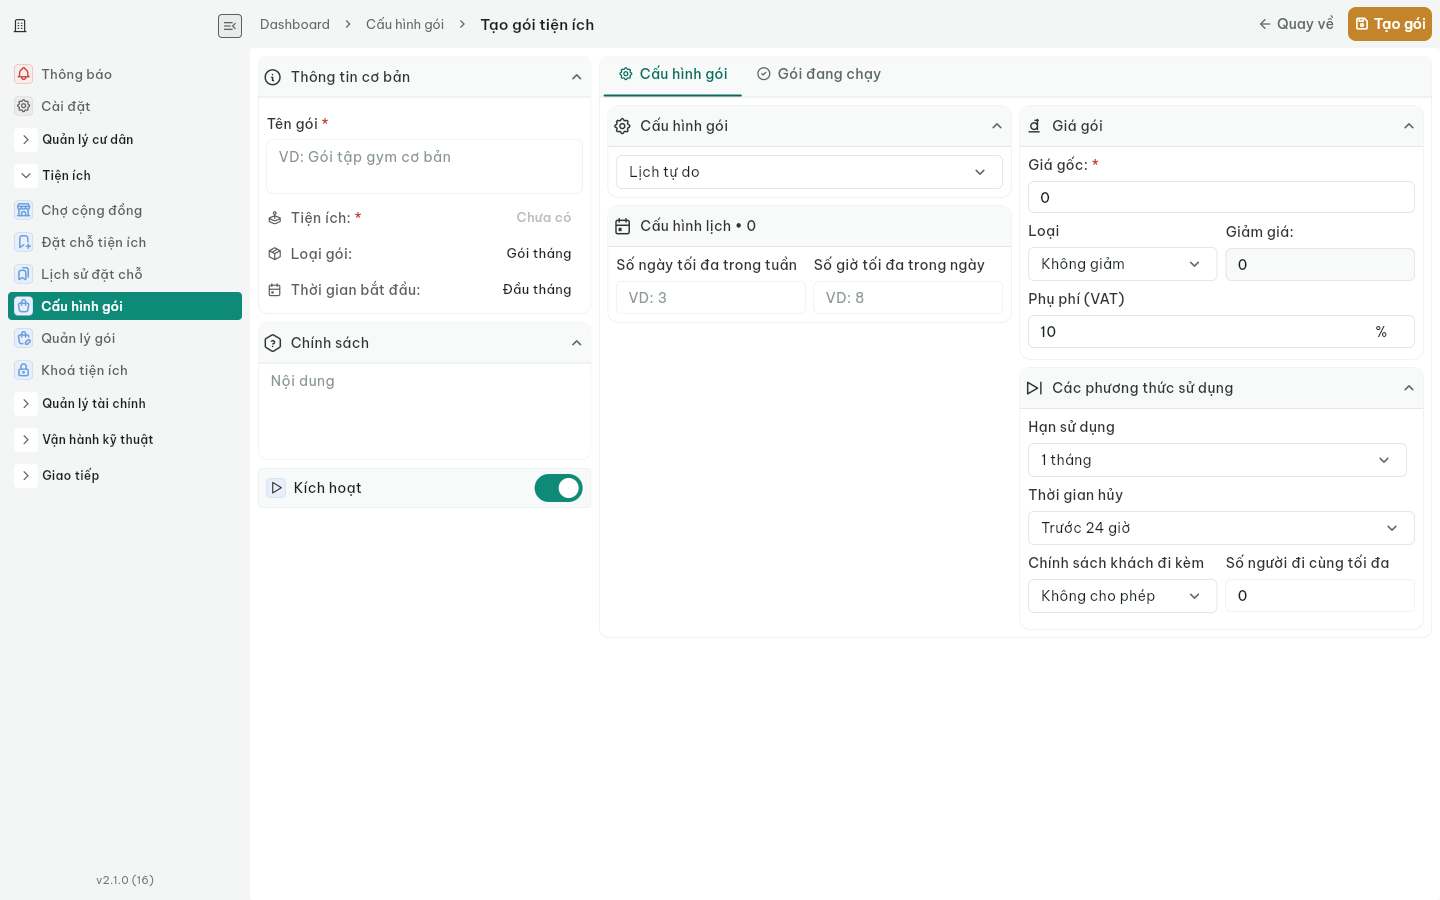Open Quản lý gói bag icon

24,338
